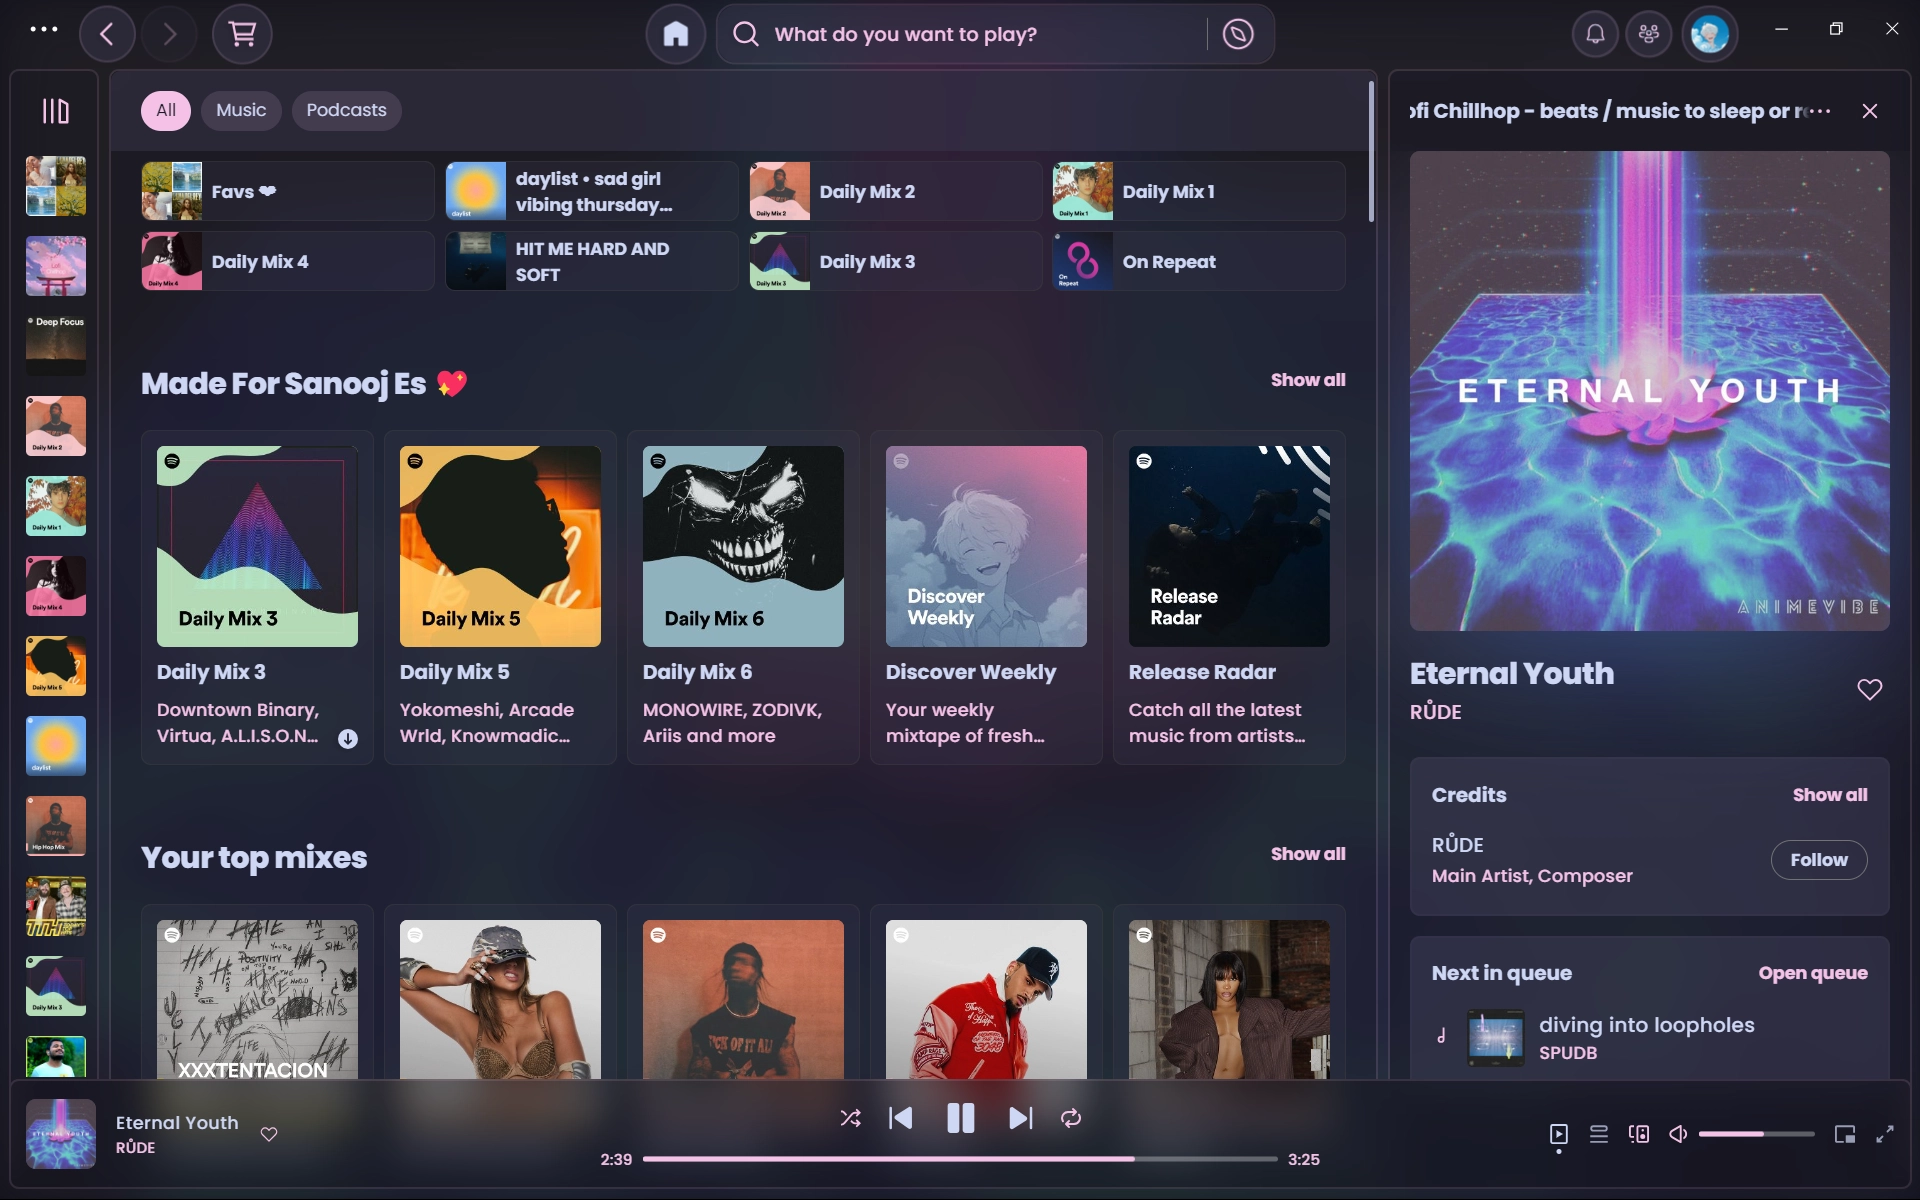Open Daily Mix 5 card
Viewport: 1920px width, 1200px height.
(500, 598)
